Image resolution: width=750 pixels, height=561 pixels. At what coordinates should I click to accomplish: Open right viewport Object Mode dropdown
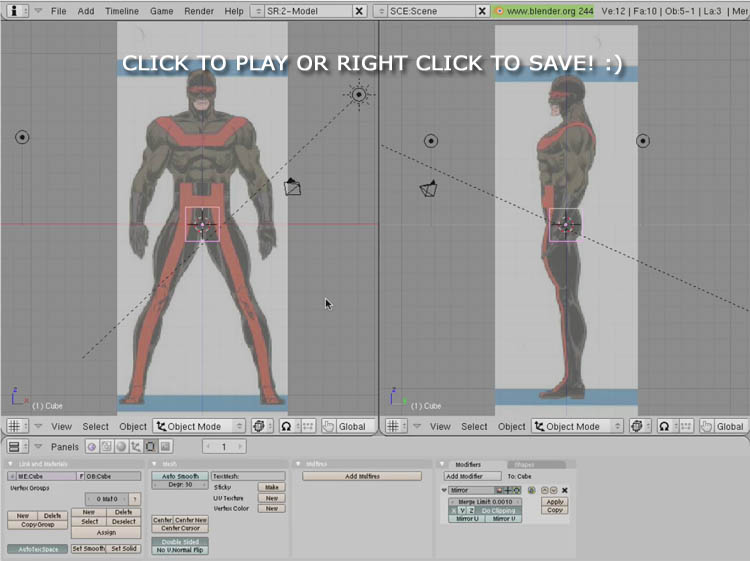coord(577,426)
